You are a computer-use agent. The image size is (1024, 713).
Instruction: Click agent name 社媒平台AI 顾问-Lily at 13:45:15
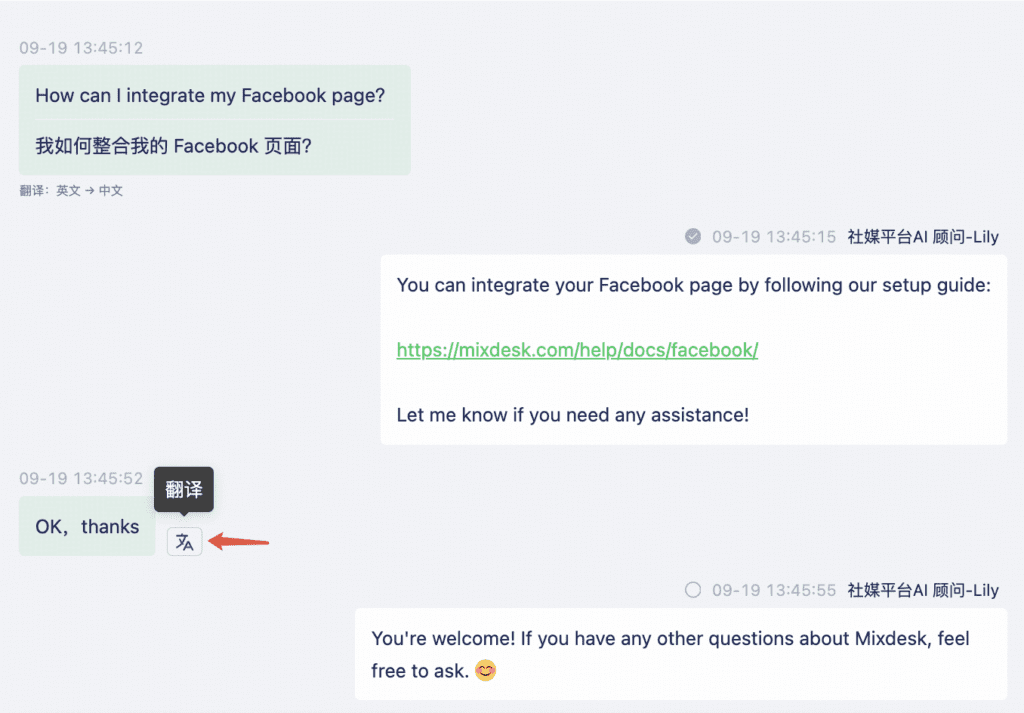tap(923, 237)
